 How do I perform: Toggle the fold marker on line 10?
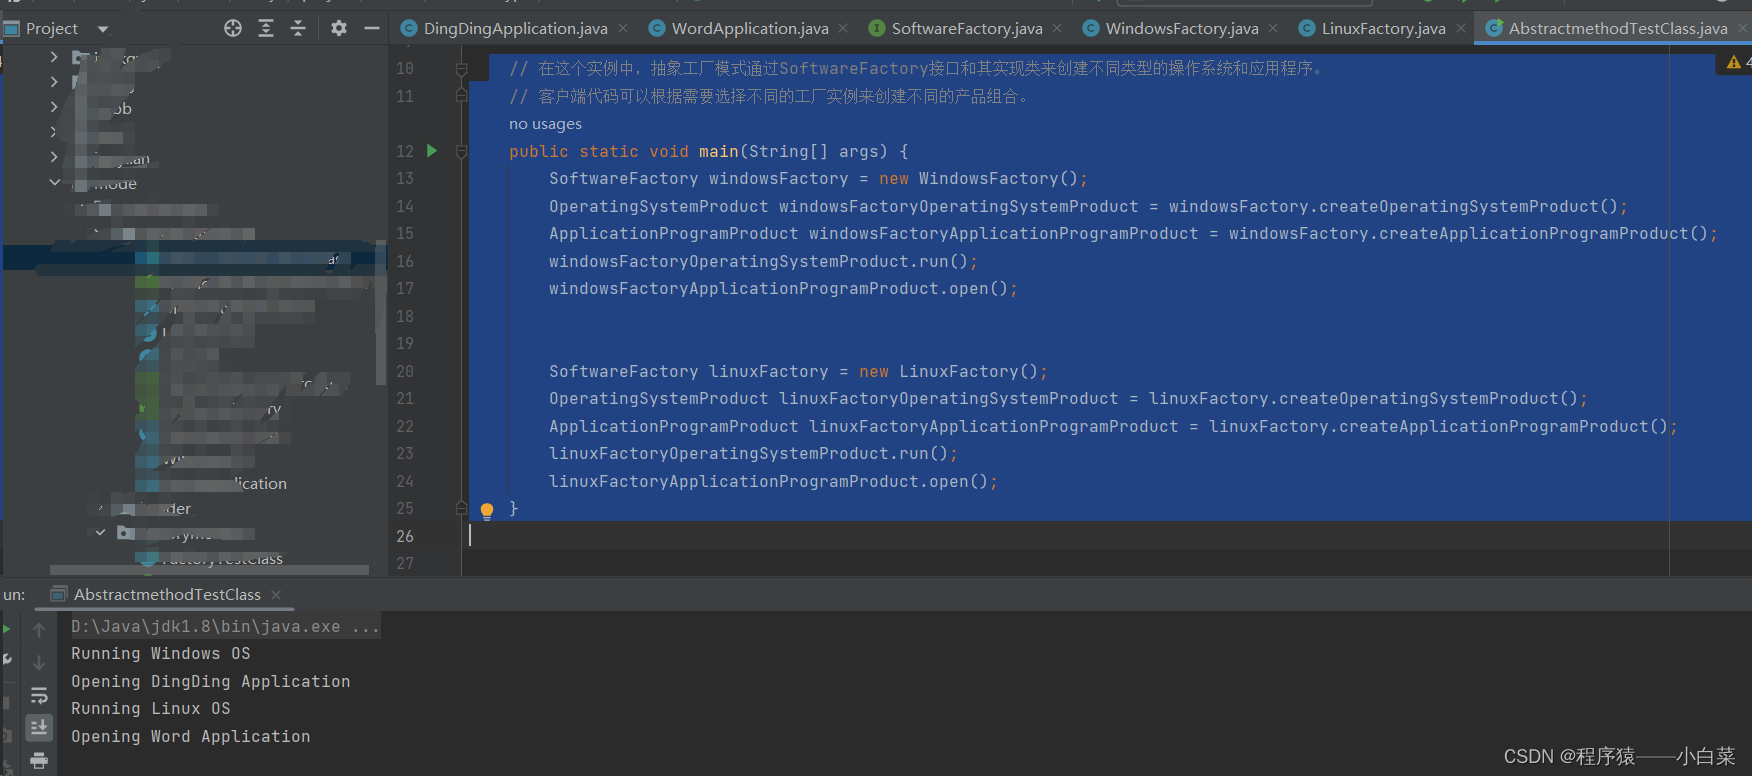pos(461,69)
